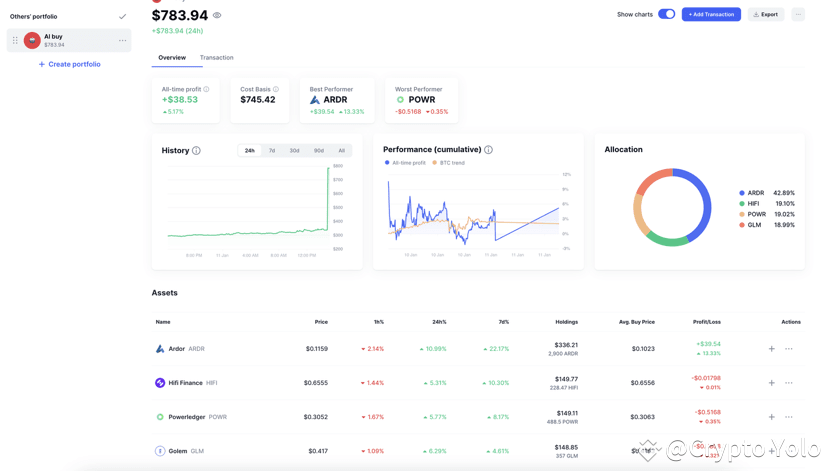Viewport: 829px width, 471px height.
Task: Grab the AI buy drag handle
Action: point(15,40)
